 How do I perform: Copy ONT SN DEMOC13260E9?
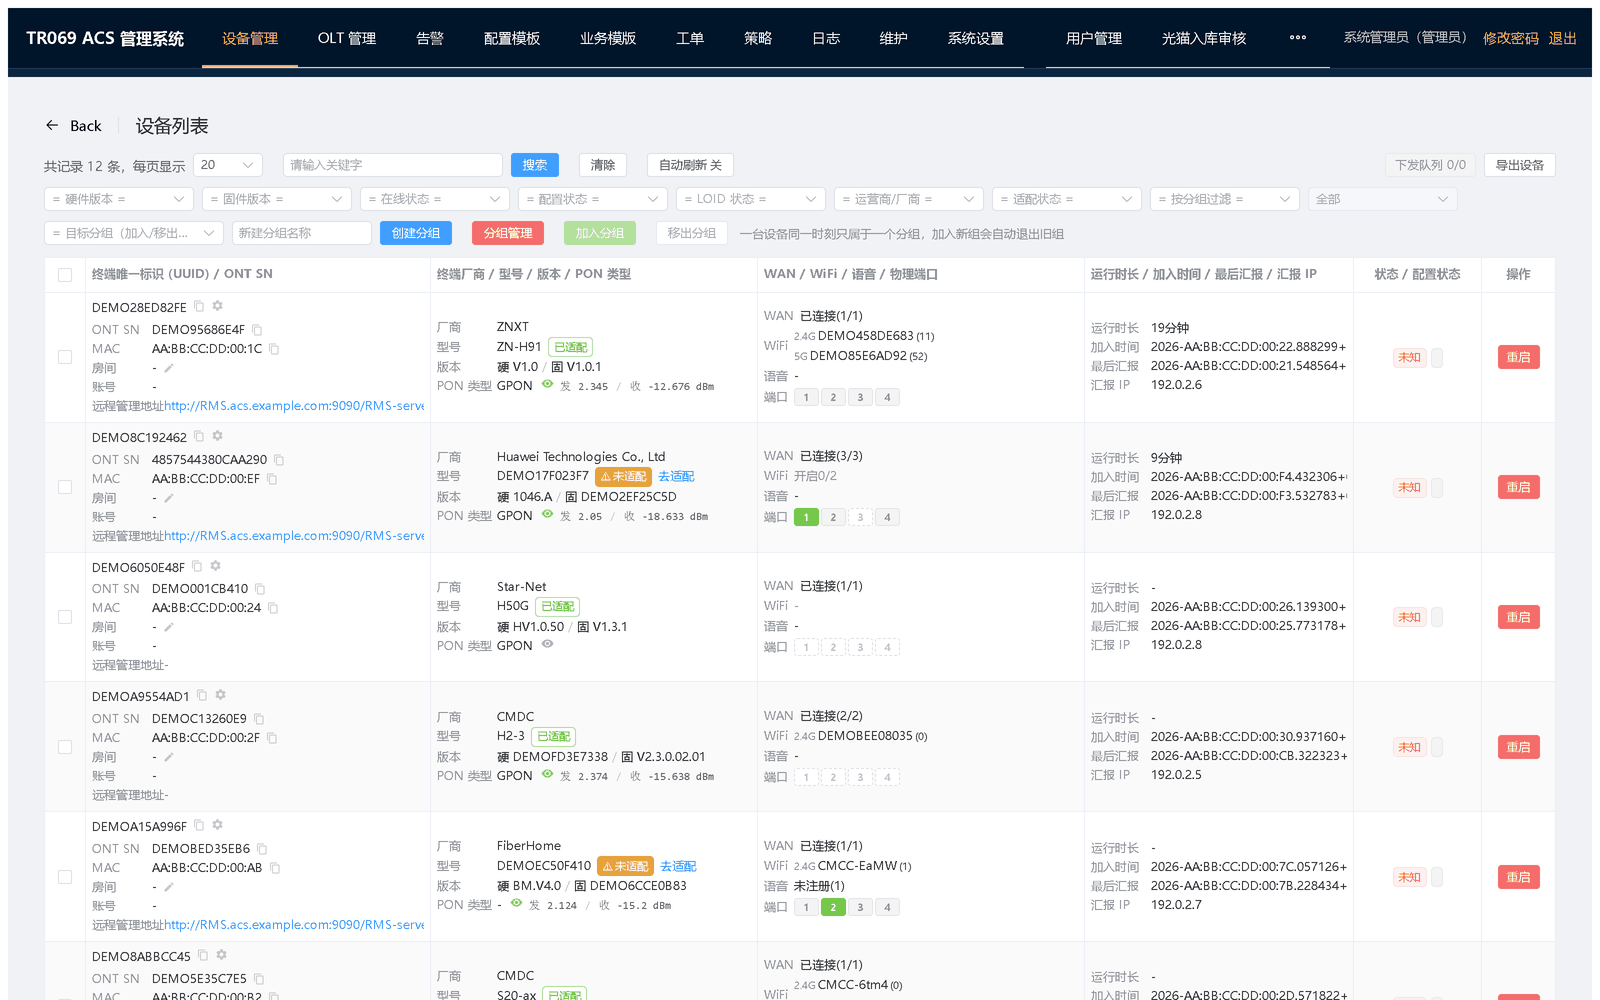[259, 719]
